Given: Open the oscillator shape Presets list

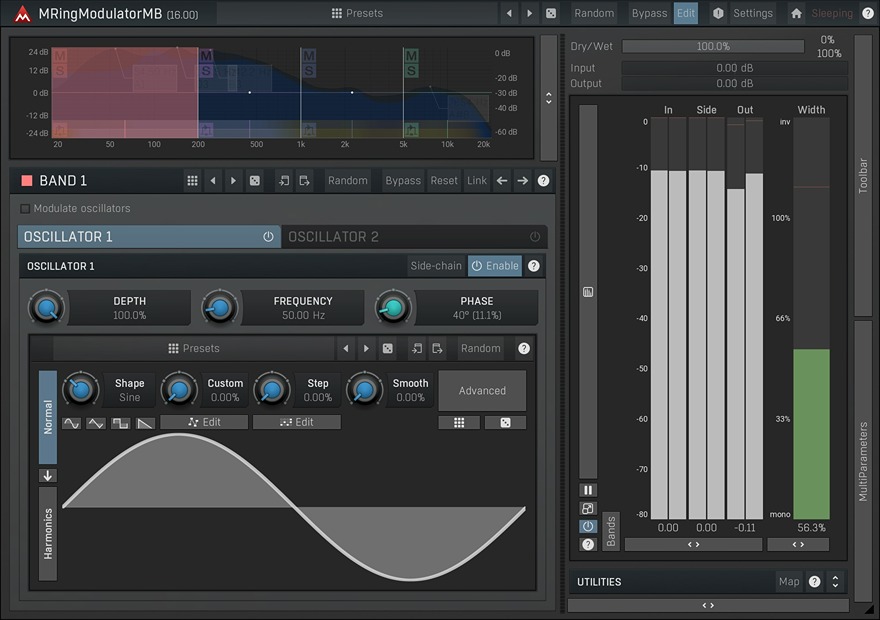Looking at the screenshot, I should point(194,348).
